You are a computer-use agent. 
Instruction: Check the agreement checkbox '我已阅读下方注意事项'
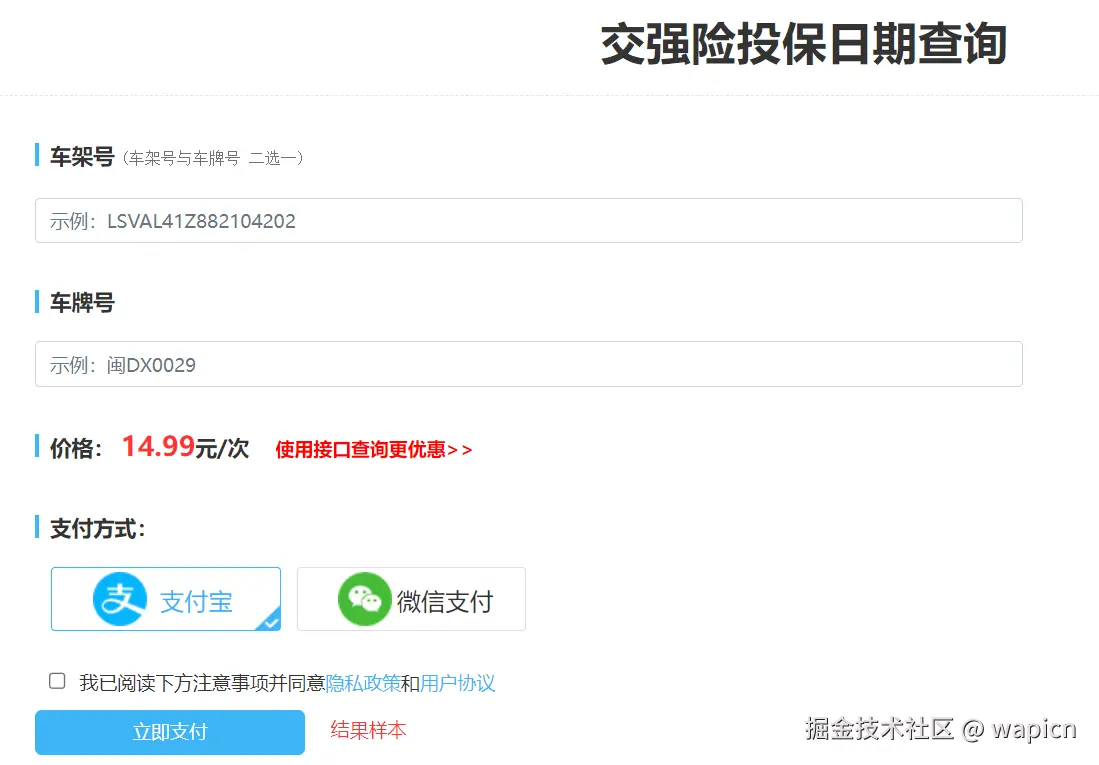(x=56, y=680)
